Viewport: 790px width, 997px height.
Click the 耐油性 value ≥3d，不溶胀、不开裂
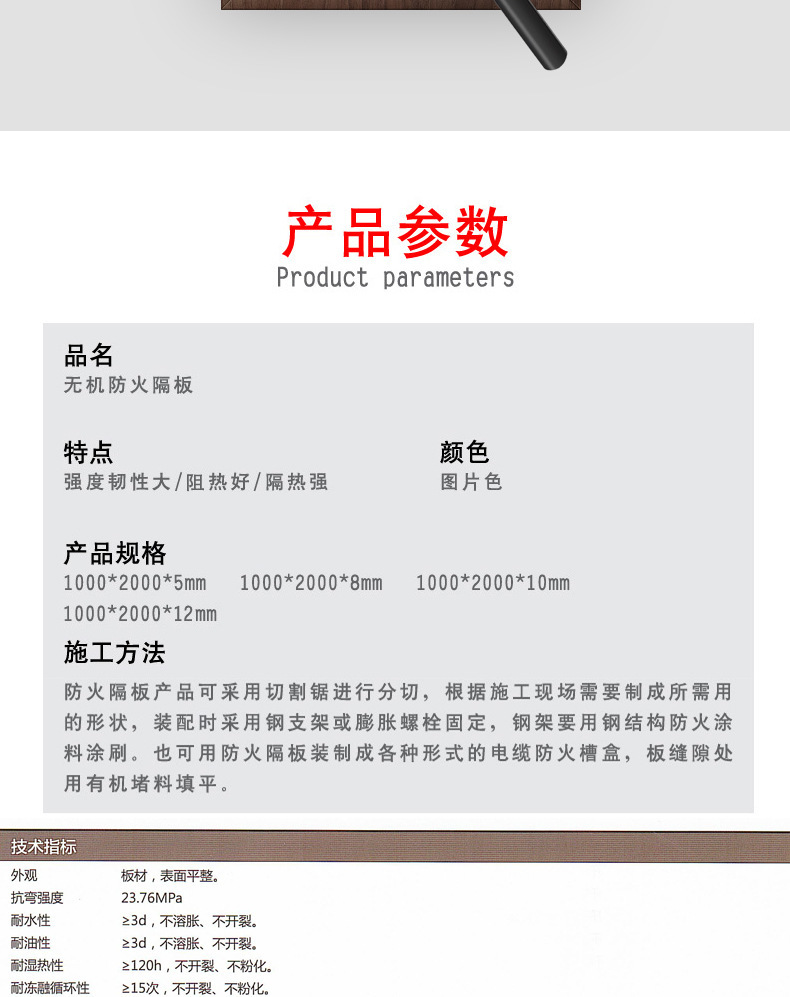tap(190, 944)
